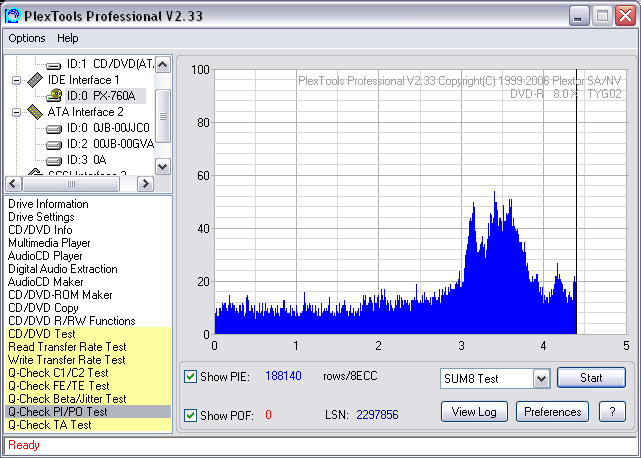
Task: Select ID:1 CD/DVD device
Action: (x=110, y=64)
